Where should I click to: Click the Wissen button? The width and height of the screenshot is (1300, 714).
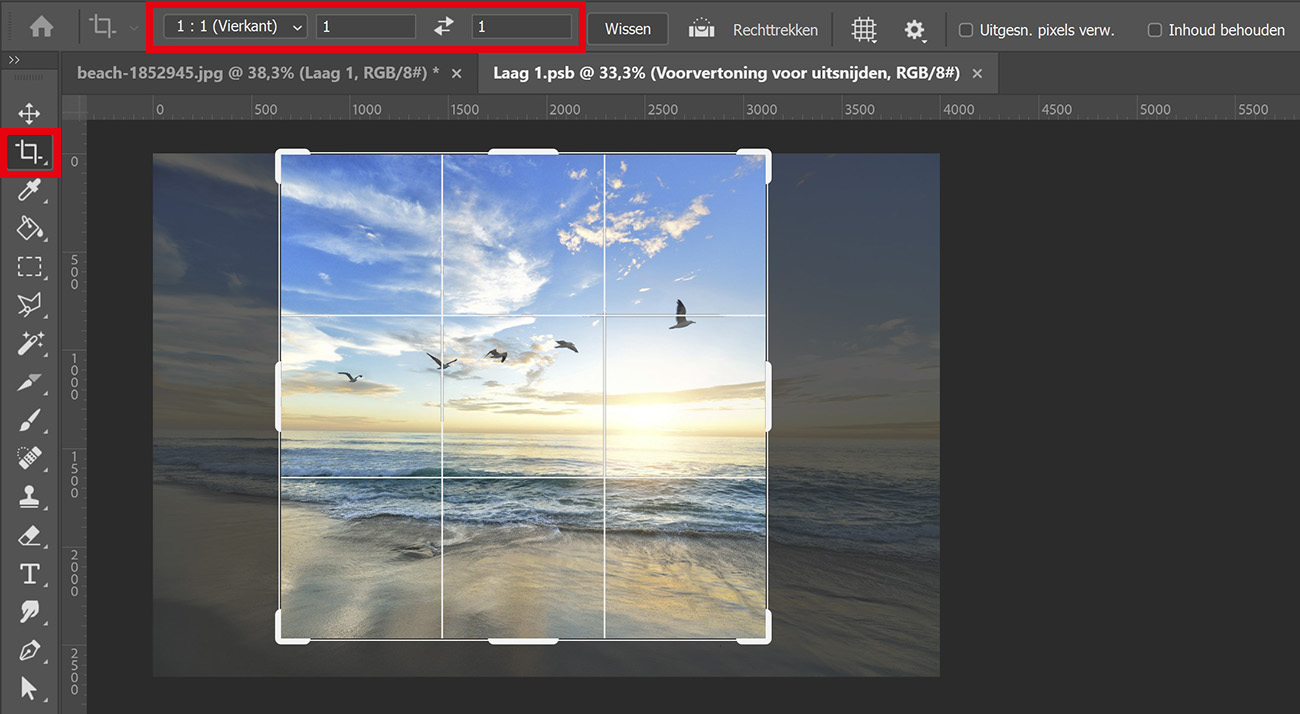pyautogui.click(x=627, y=29)
